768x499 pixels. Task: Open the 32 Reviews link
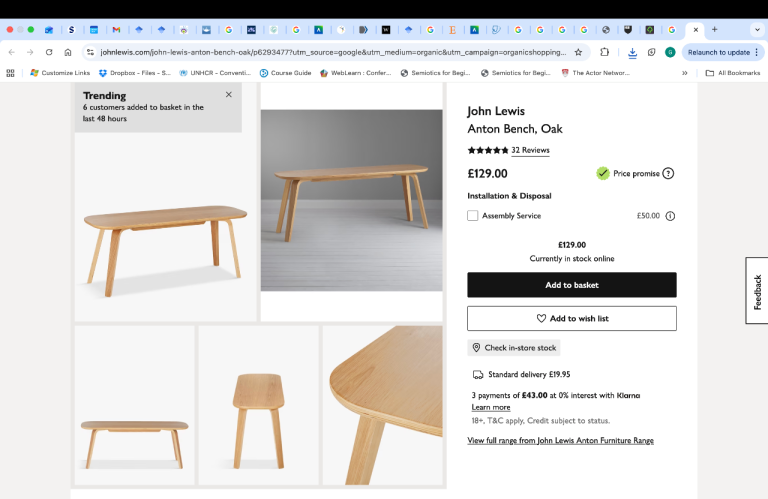coord(530,150)
